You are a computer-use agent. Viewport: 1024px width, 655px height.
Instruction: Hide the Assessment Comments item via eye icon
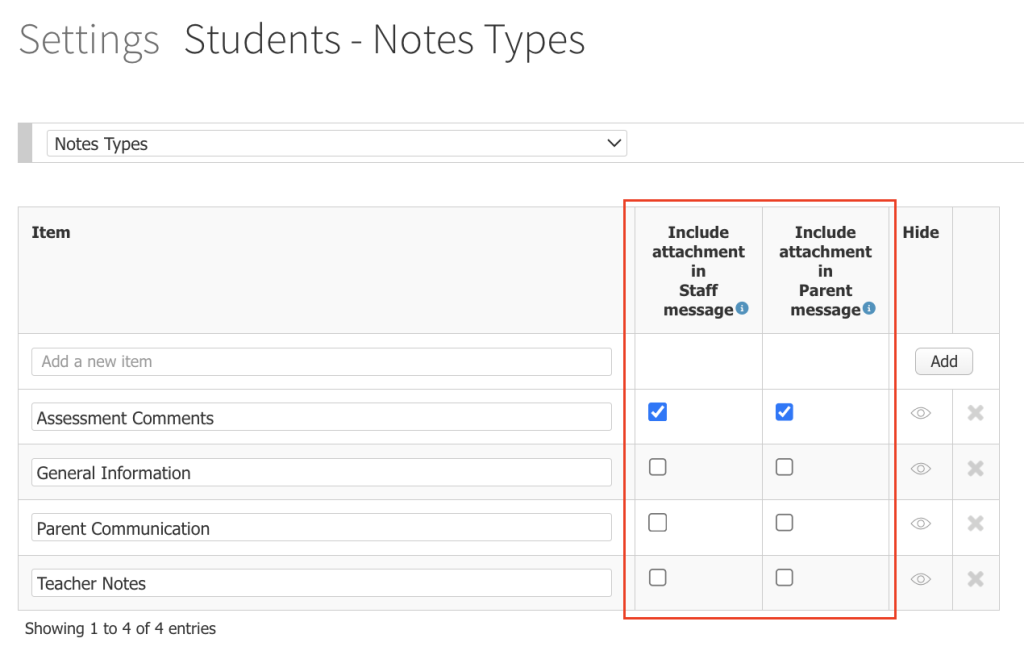pos(921,413)
